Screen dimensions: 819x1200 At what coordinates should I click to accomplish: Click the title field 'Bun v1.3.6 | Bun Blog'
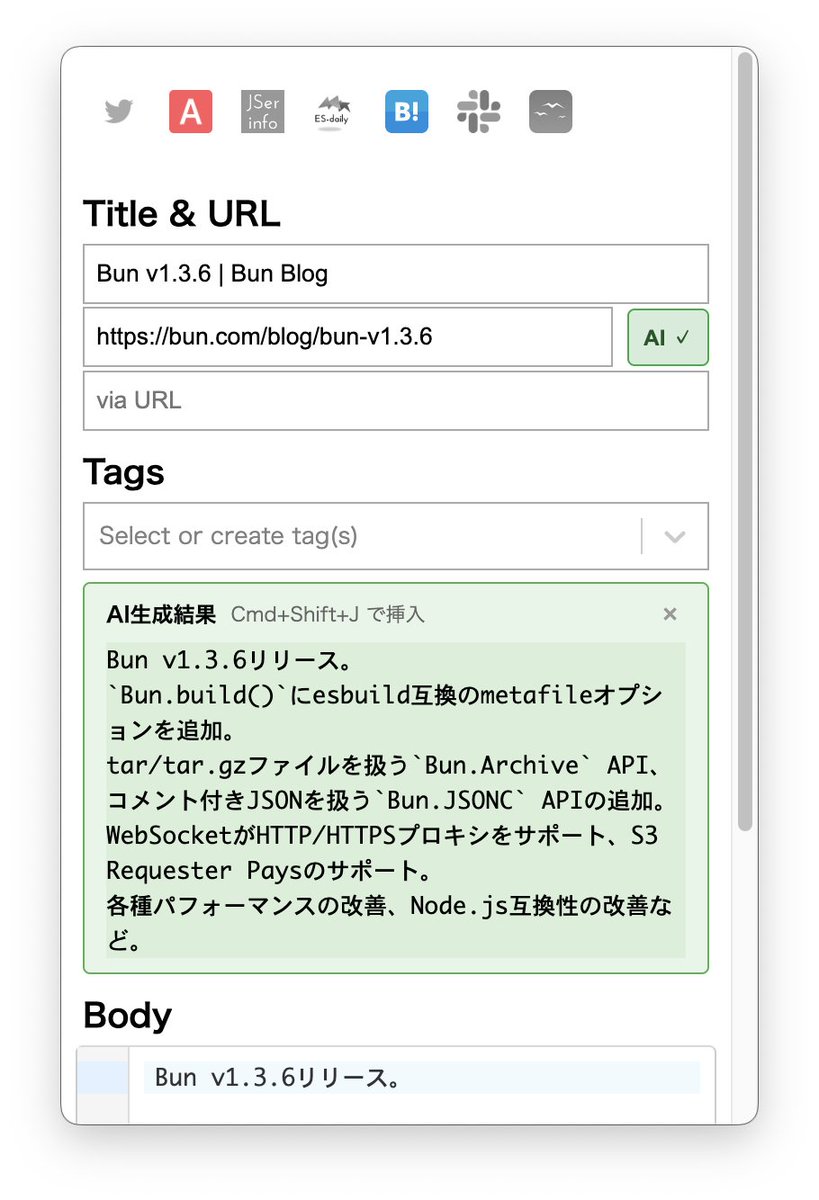tap(396, 274)
